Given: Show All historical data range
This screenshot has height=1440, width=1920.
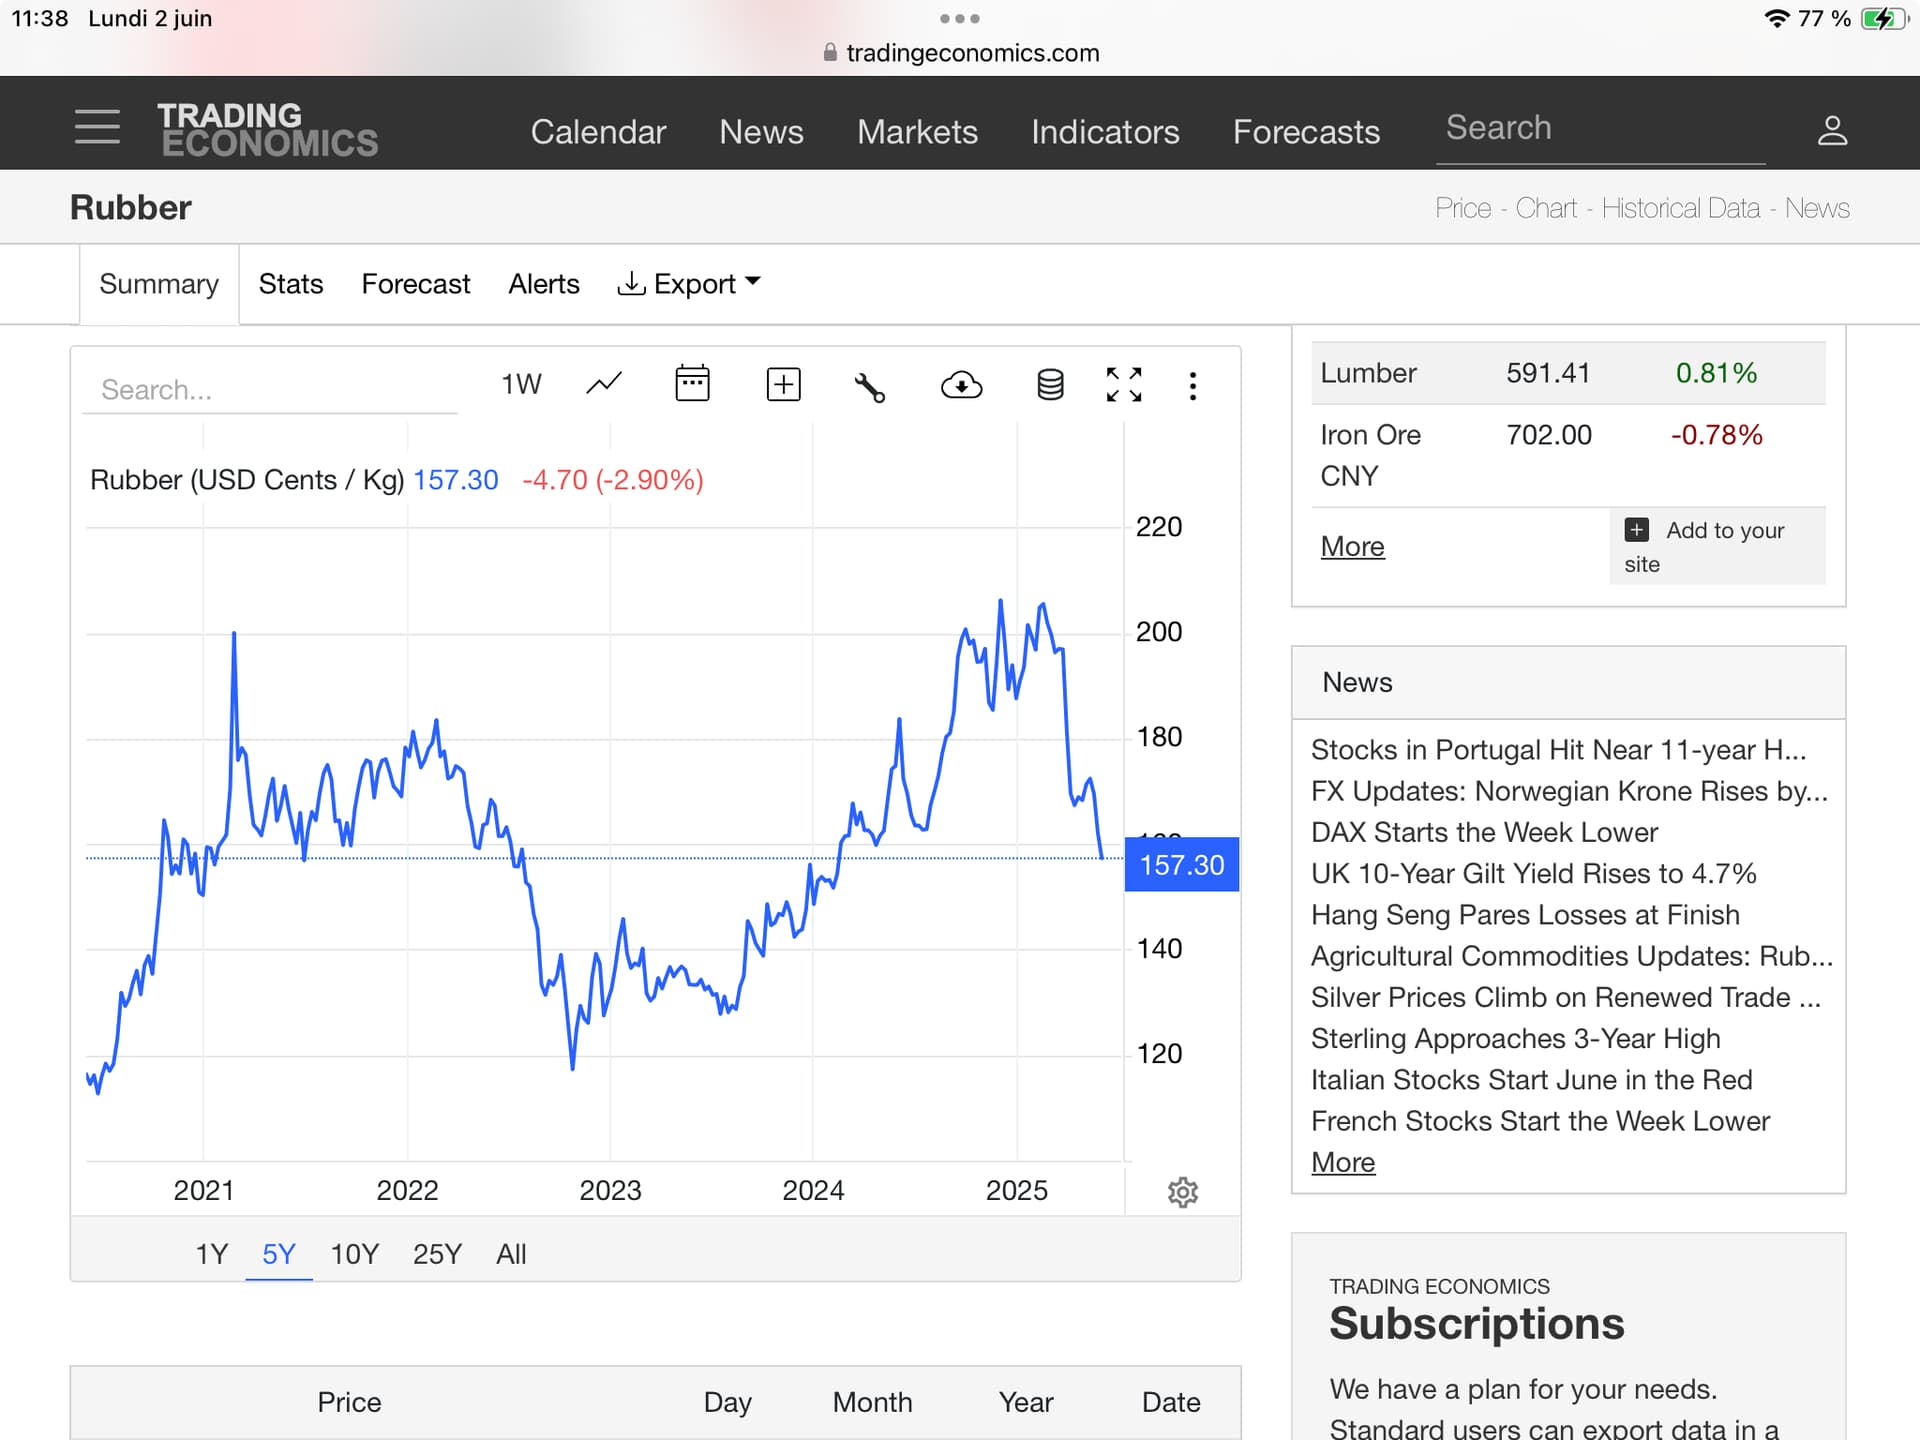Looking at the screenshot, I should click(511, 1254).
